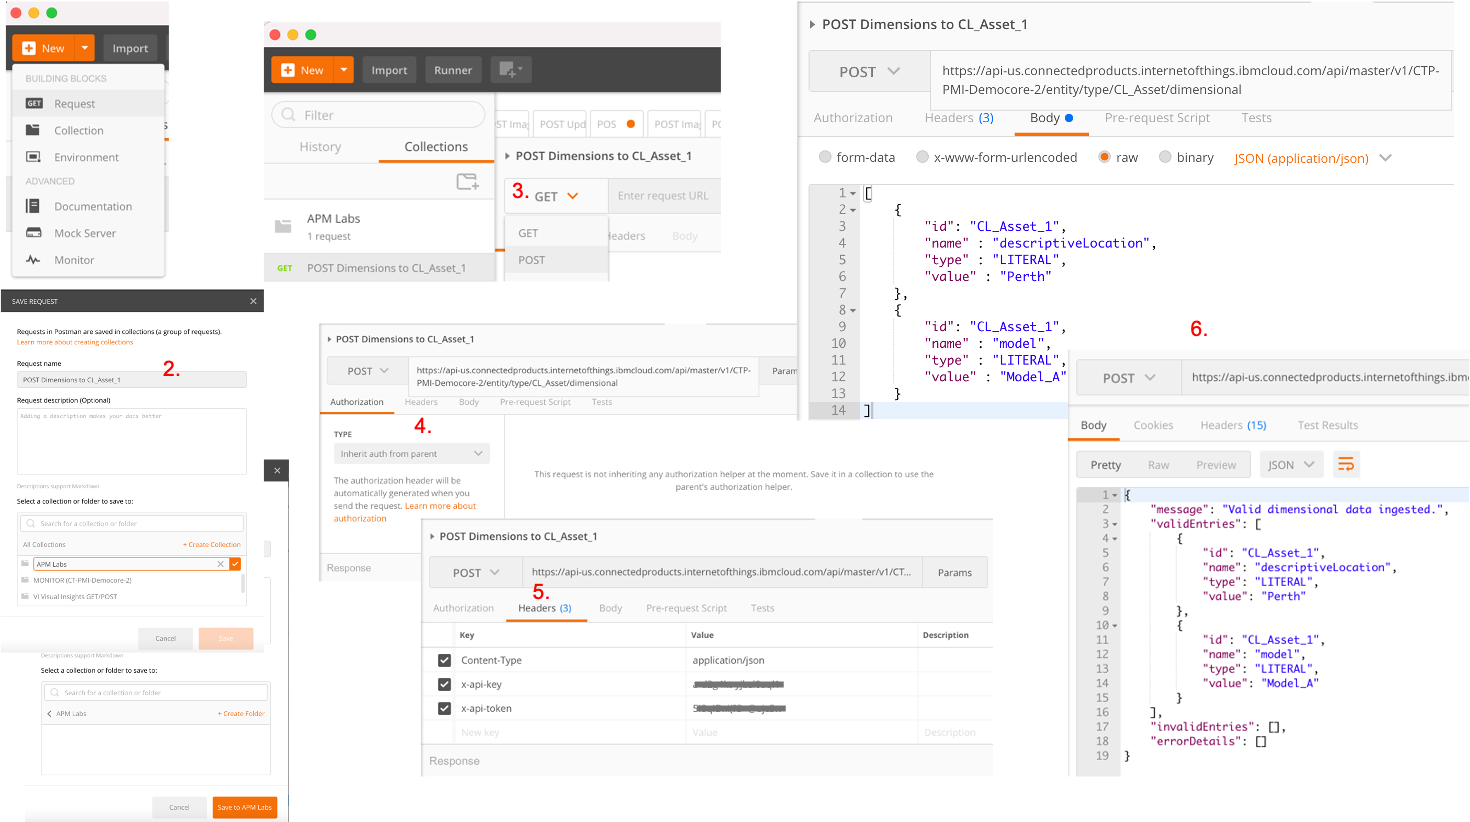This screenshot has height=822, width=1470.
Task: Click the Runner button in the toolbar
Action: (453, 70)
